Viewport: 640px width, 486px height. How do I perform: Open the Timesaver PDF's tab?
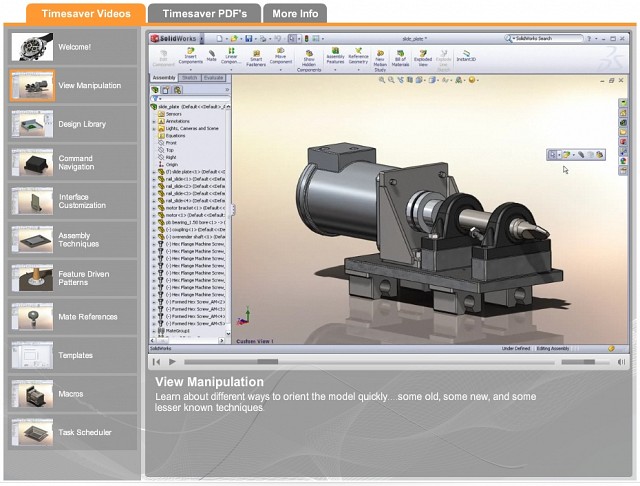click(204, 13)
